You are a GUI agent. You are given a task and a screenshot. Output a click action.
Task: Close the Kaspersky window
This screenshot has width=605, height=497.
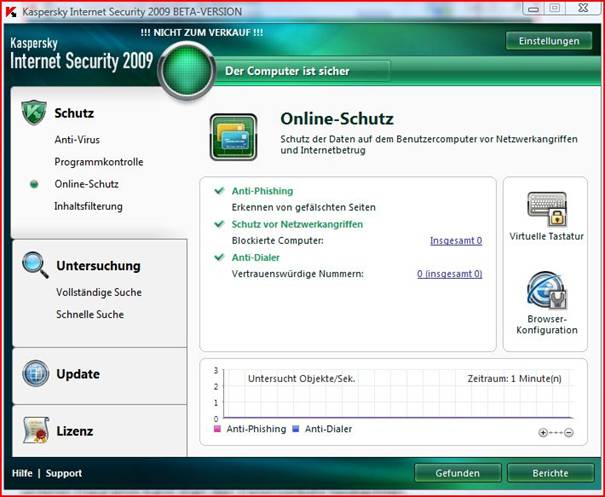coord(583,8)
